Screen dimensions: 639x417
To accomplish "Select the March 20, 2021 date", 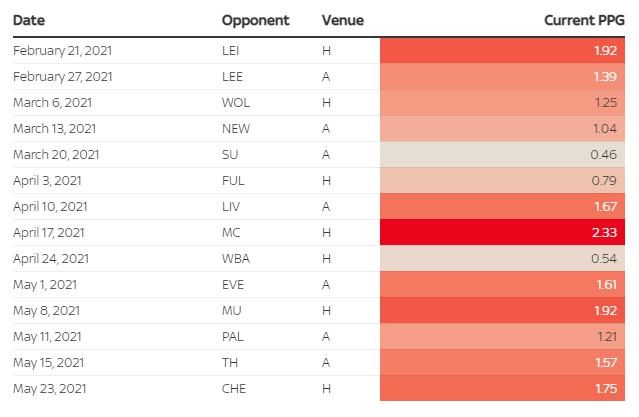I will [56, 154].
